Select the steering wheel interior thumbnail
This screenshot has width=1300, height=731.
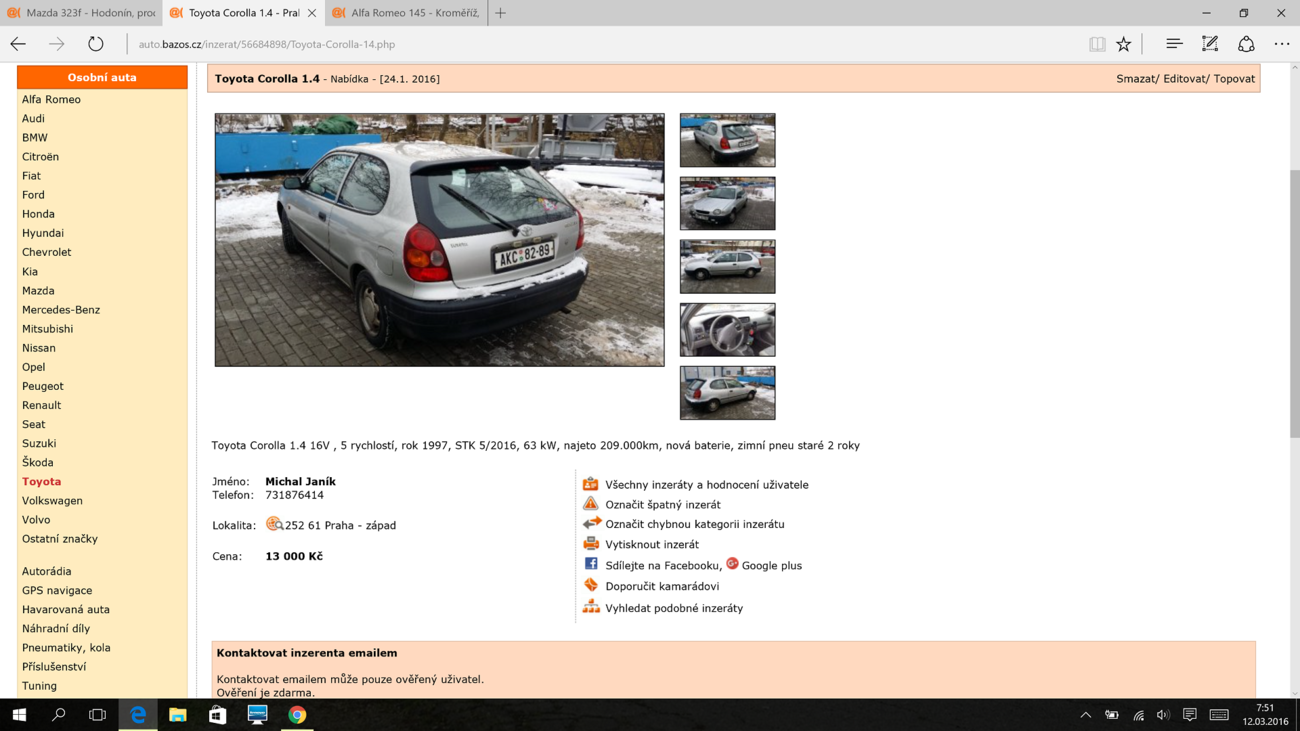(x=727, y=330)
